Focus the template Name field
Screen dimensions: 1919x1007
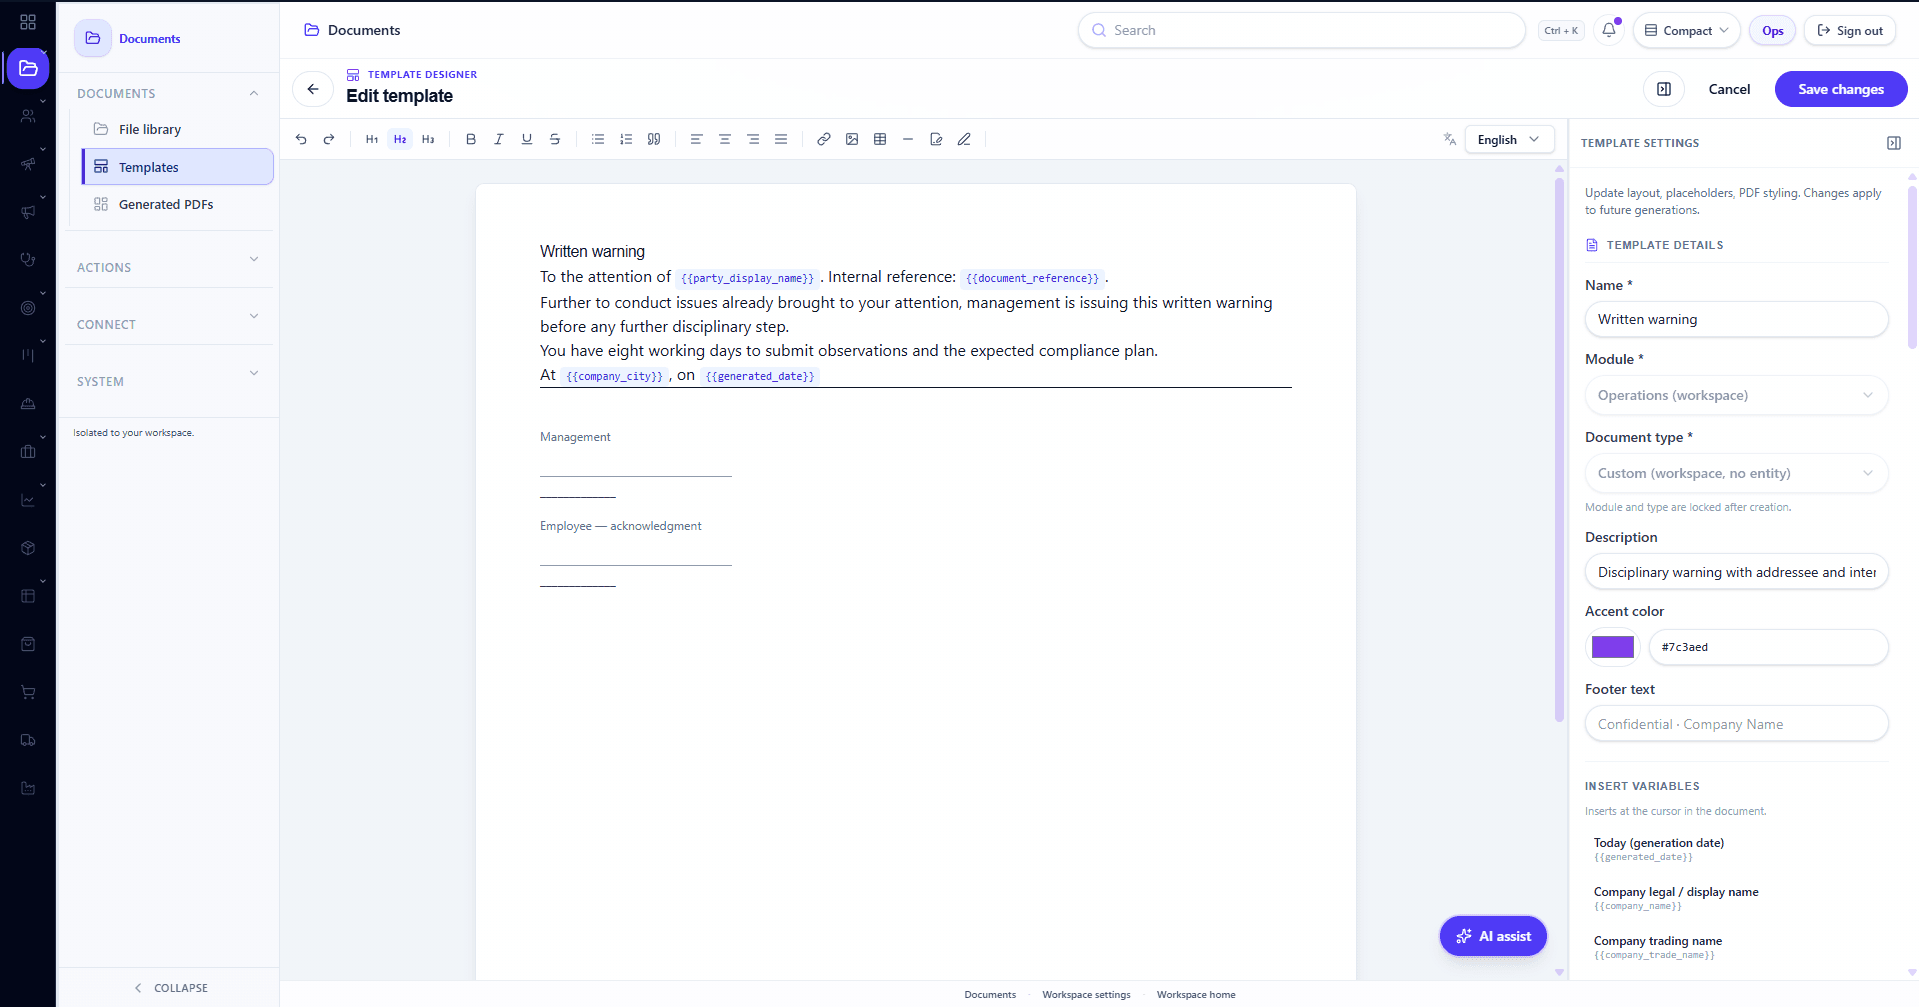1737,319
